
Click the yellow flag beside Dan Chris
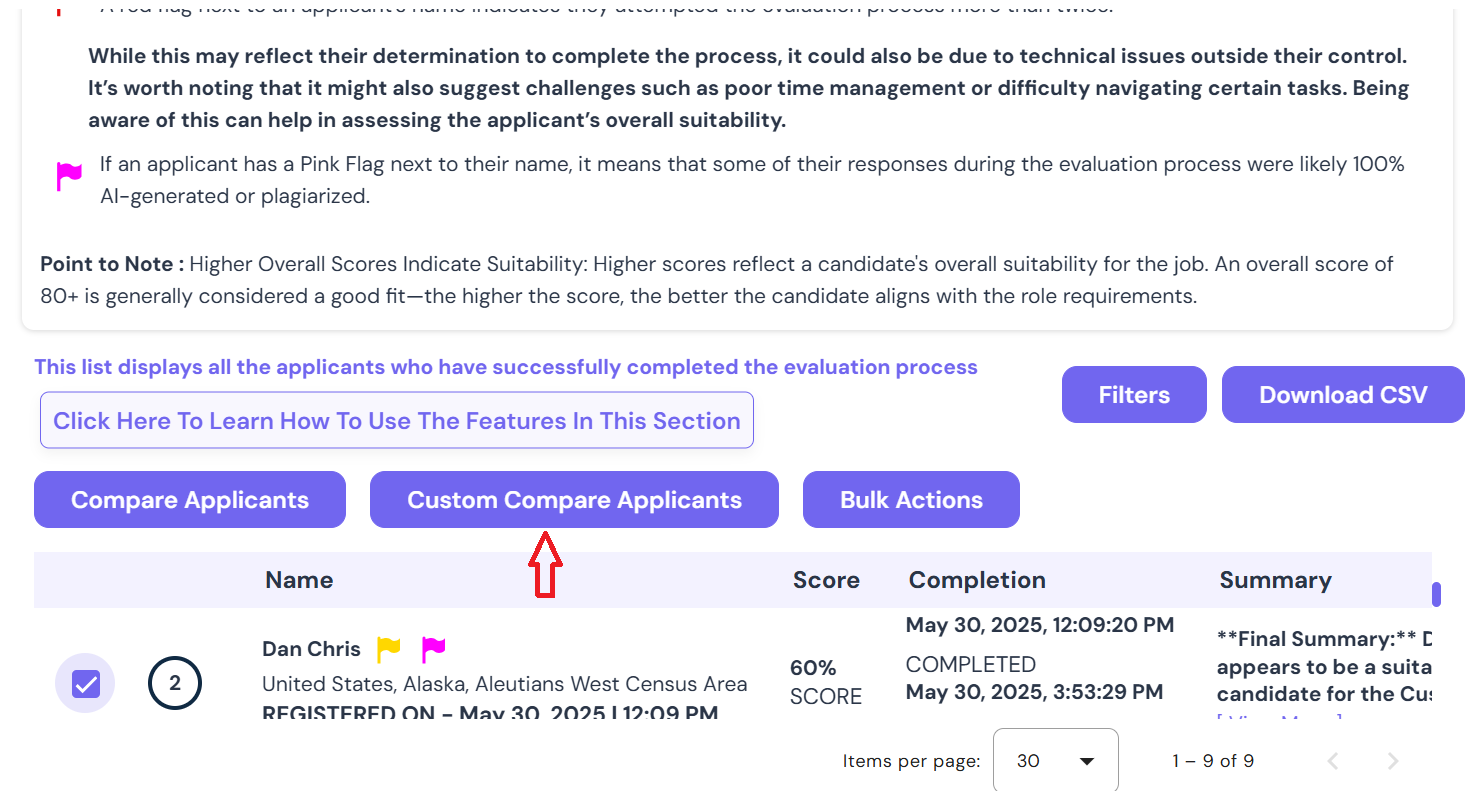tap(389, 650)
